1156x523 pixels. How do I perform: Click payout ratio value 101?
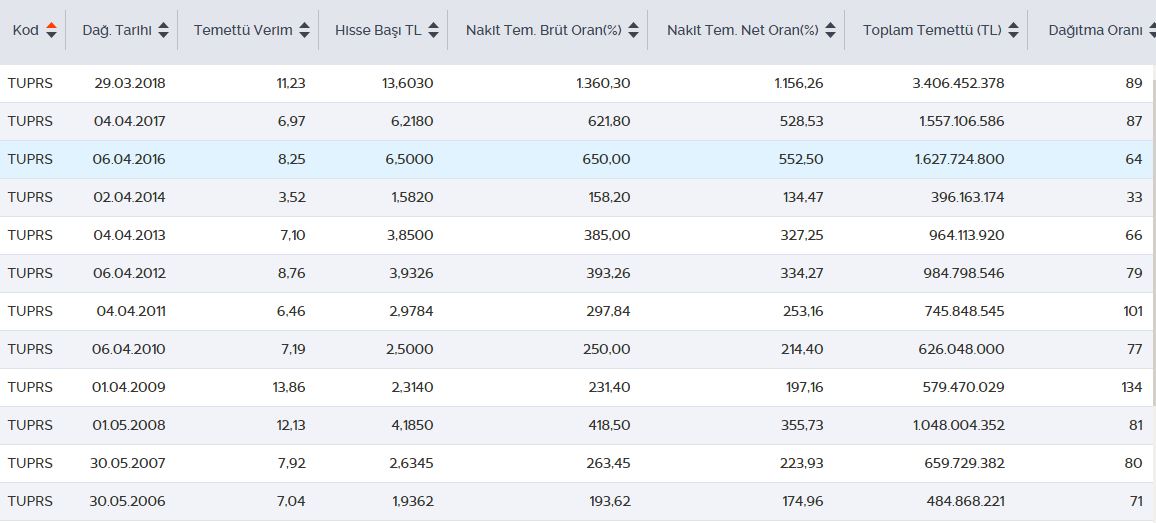tap(1133, 311)
